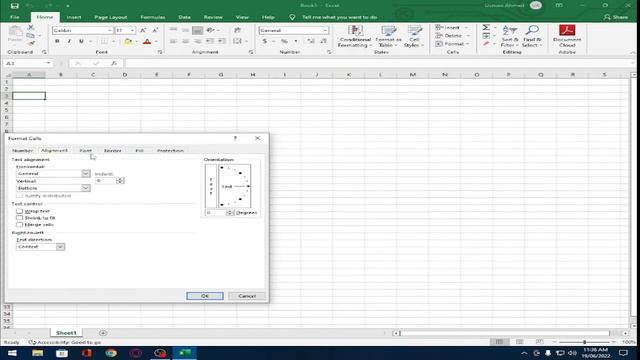This screenshot has width=640, height=360.
Task: Click the Adobe Document Cloud icon
Action: click(567, 36)
